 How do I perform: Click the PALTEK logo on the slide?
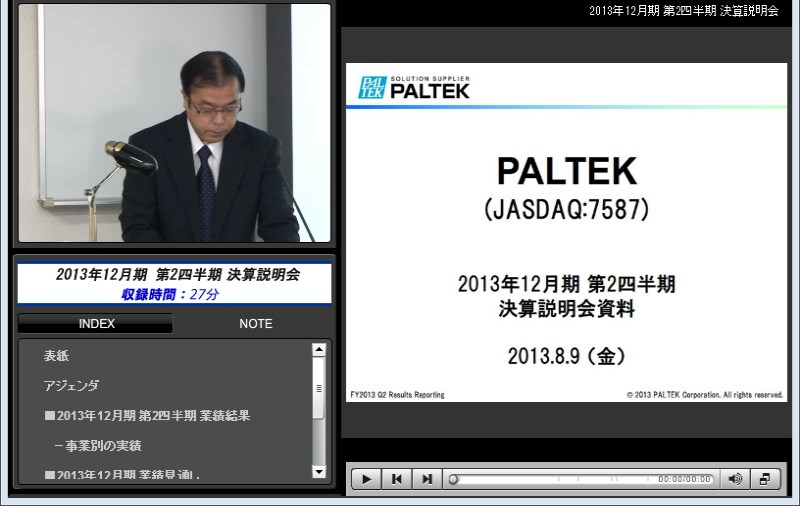click(414, 87)
